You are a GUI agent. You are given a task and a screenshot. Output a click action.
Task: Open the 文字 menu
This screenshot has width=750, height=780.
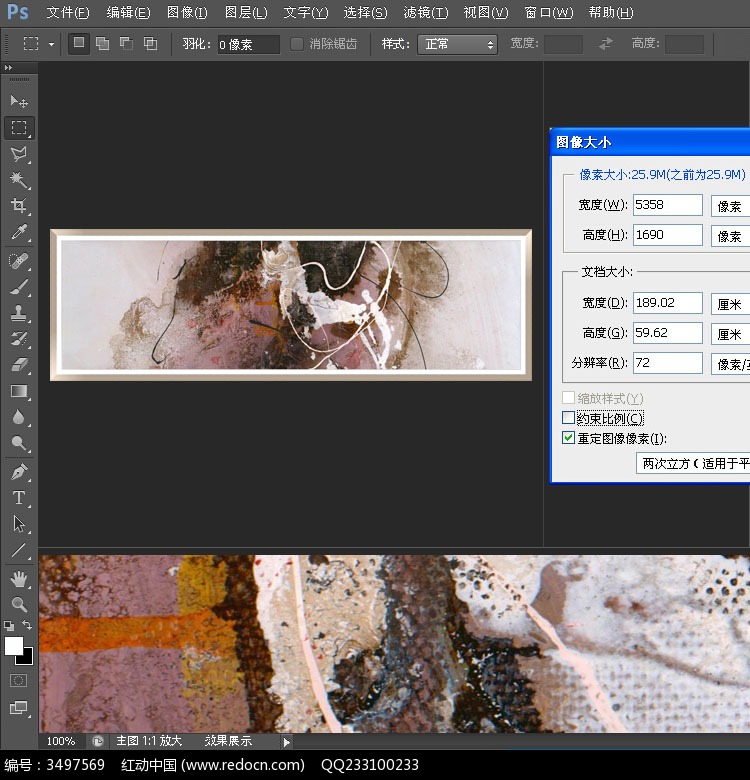305,12
